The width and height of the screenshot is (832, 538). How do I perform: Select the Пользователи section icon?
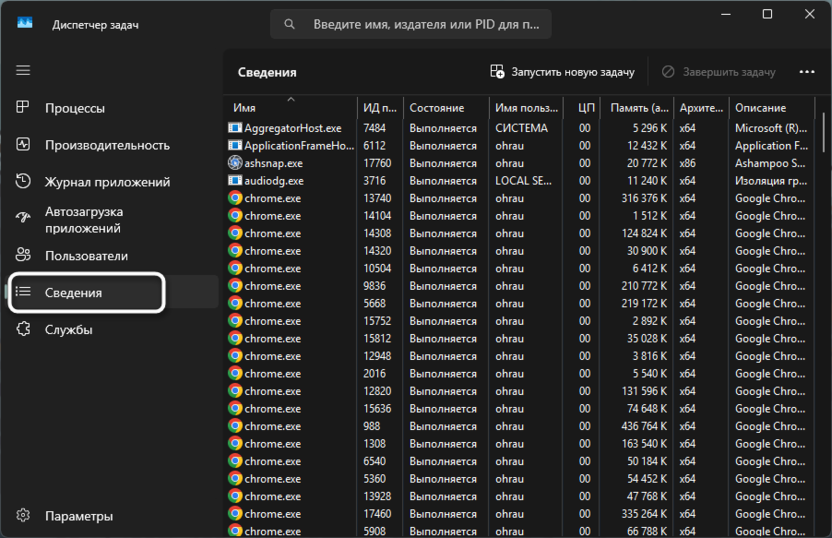(x=23, y=256)
